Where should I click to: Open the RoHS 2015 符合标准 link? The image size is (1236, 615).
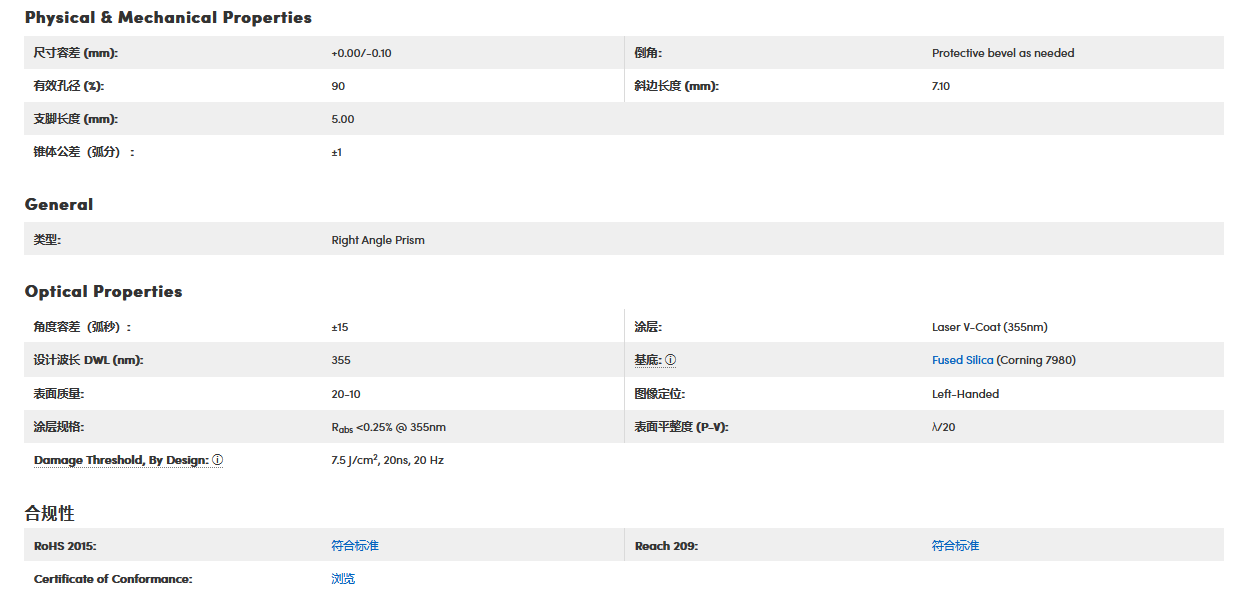click(355, 546)
